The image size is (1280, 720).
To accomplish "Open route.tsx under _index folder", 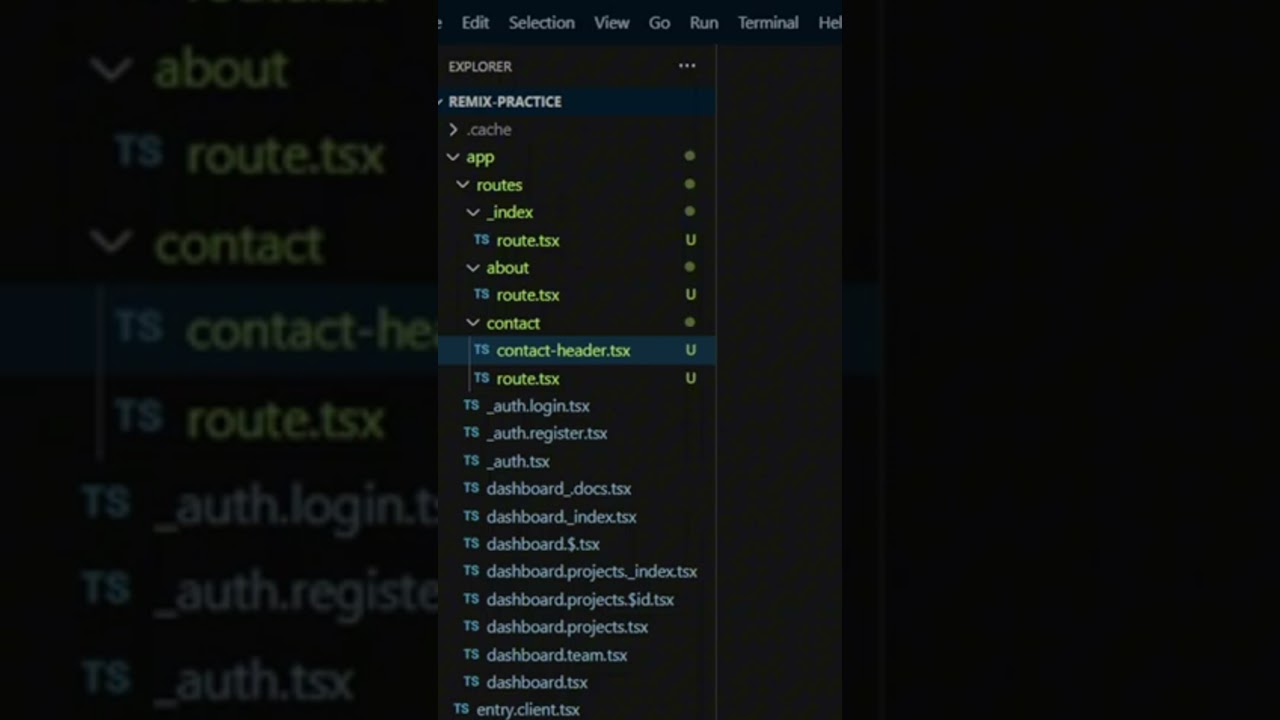I will pyautogui.click(x=528, y=240).
